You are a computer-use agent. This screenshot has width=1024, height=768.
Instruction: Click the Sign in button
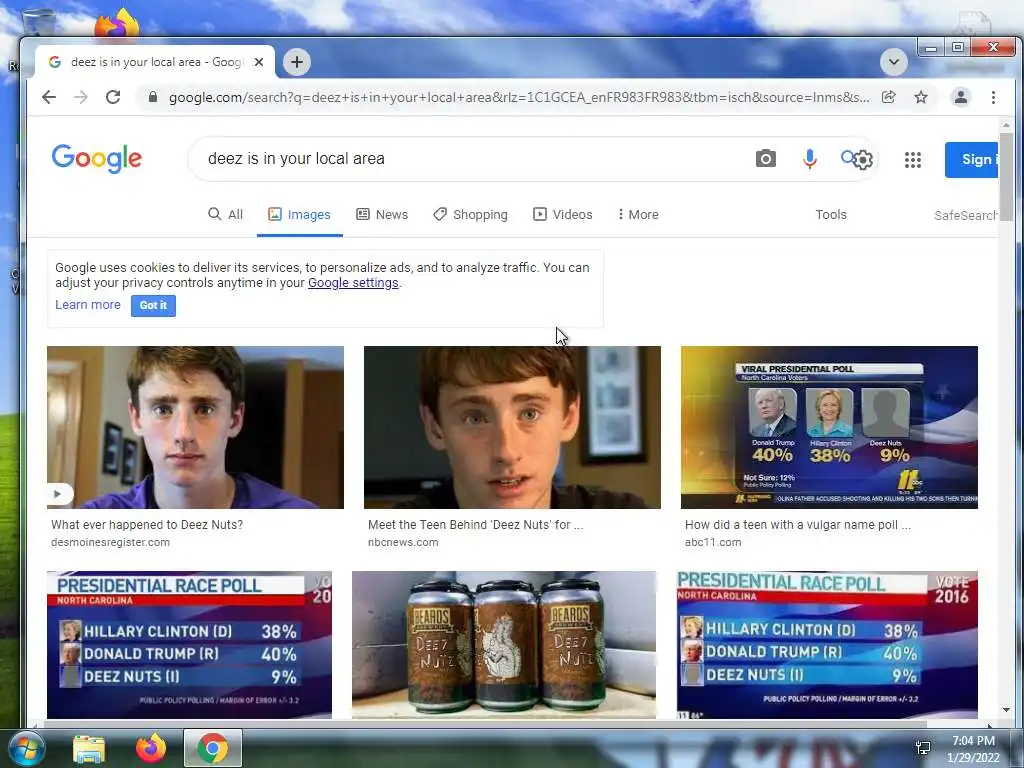pos(971,159)
